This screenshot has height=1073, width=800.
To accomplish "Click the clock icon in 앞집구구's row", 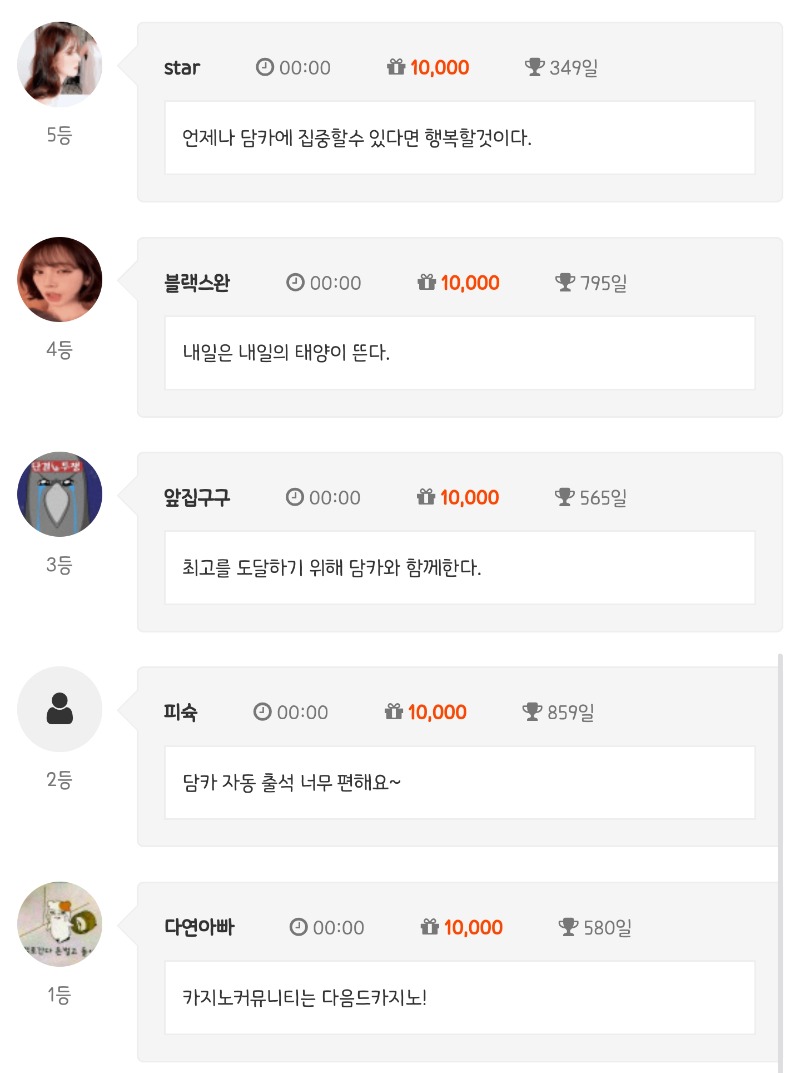I will (x=295, y=497).
